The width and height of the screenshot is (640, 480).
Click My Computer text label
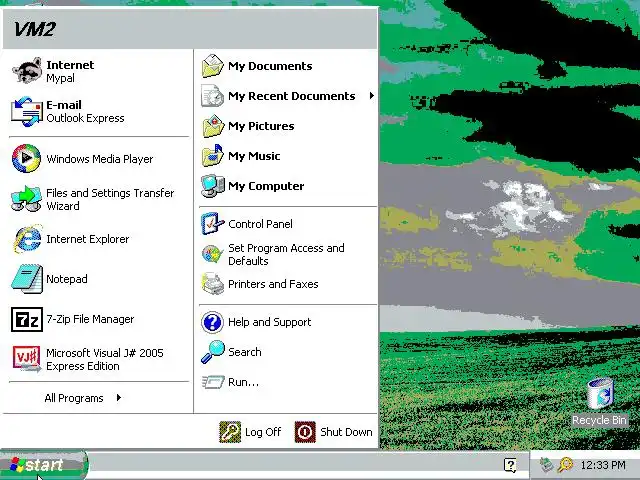(266, 186)
